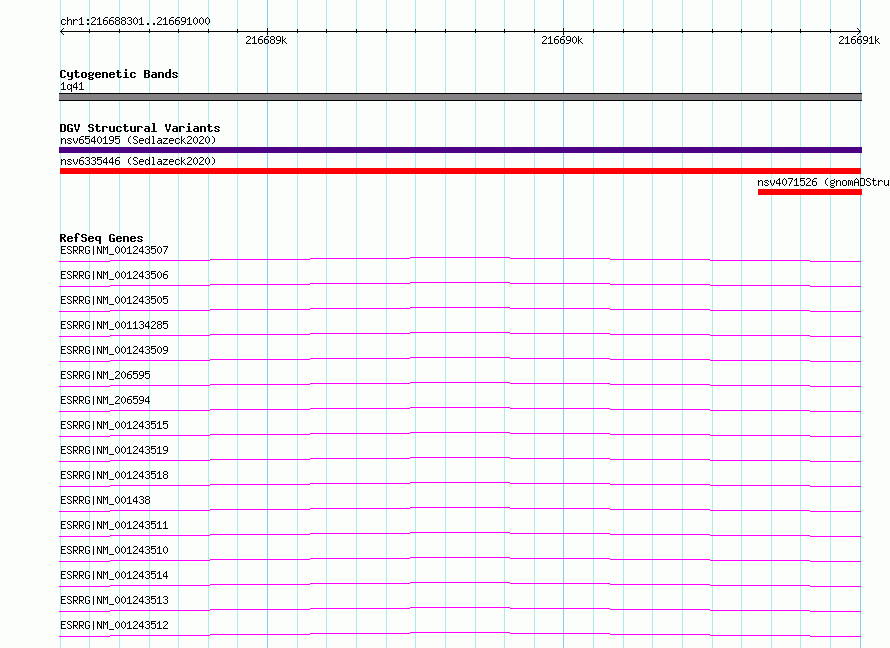Image resolution: width=890 pixels, height=648 pixels.
Task: Click the 1q41 band label
Action: [72, 86]
